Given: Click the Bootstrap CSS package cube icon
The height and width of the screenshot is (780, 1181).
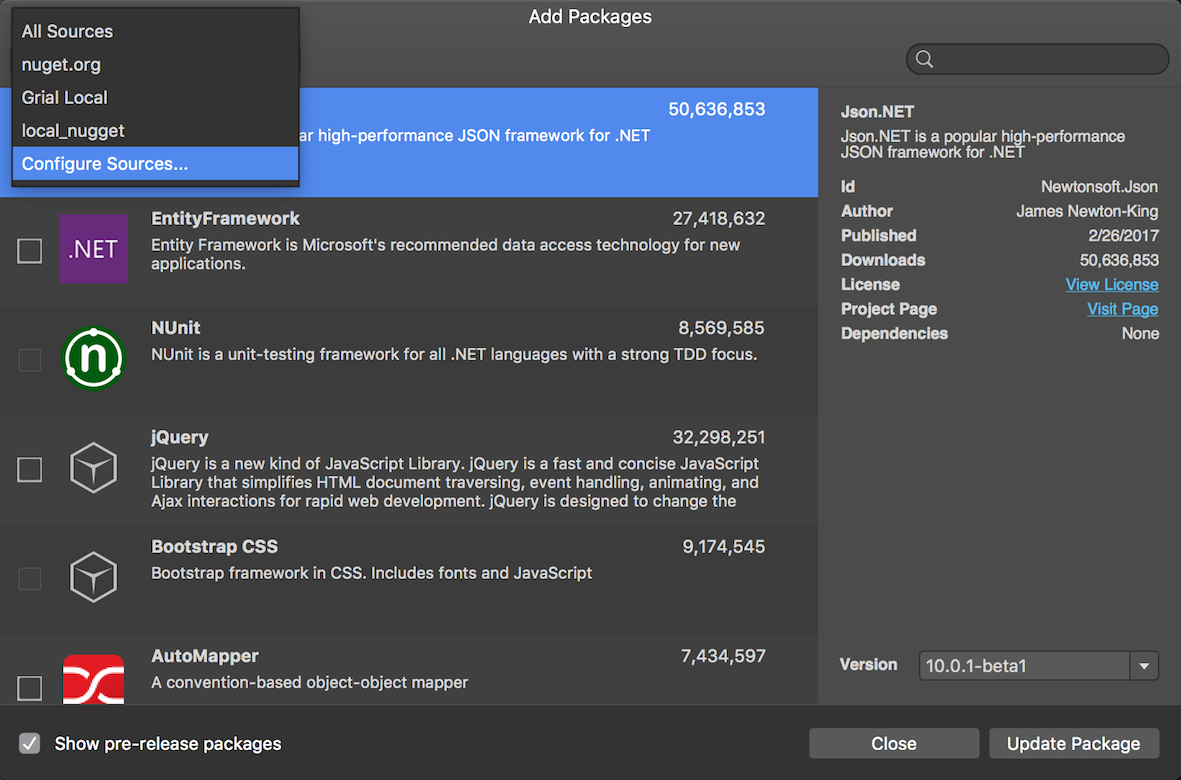Looking at the screenshot, I should pyautogui.click(x=93, y=576).
